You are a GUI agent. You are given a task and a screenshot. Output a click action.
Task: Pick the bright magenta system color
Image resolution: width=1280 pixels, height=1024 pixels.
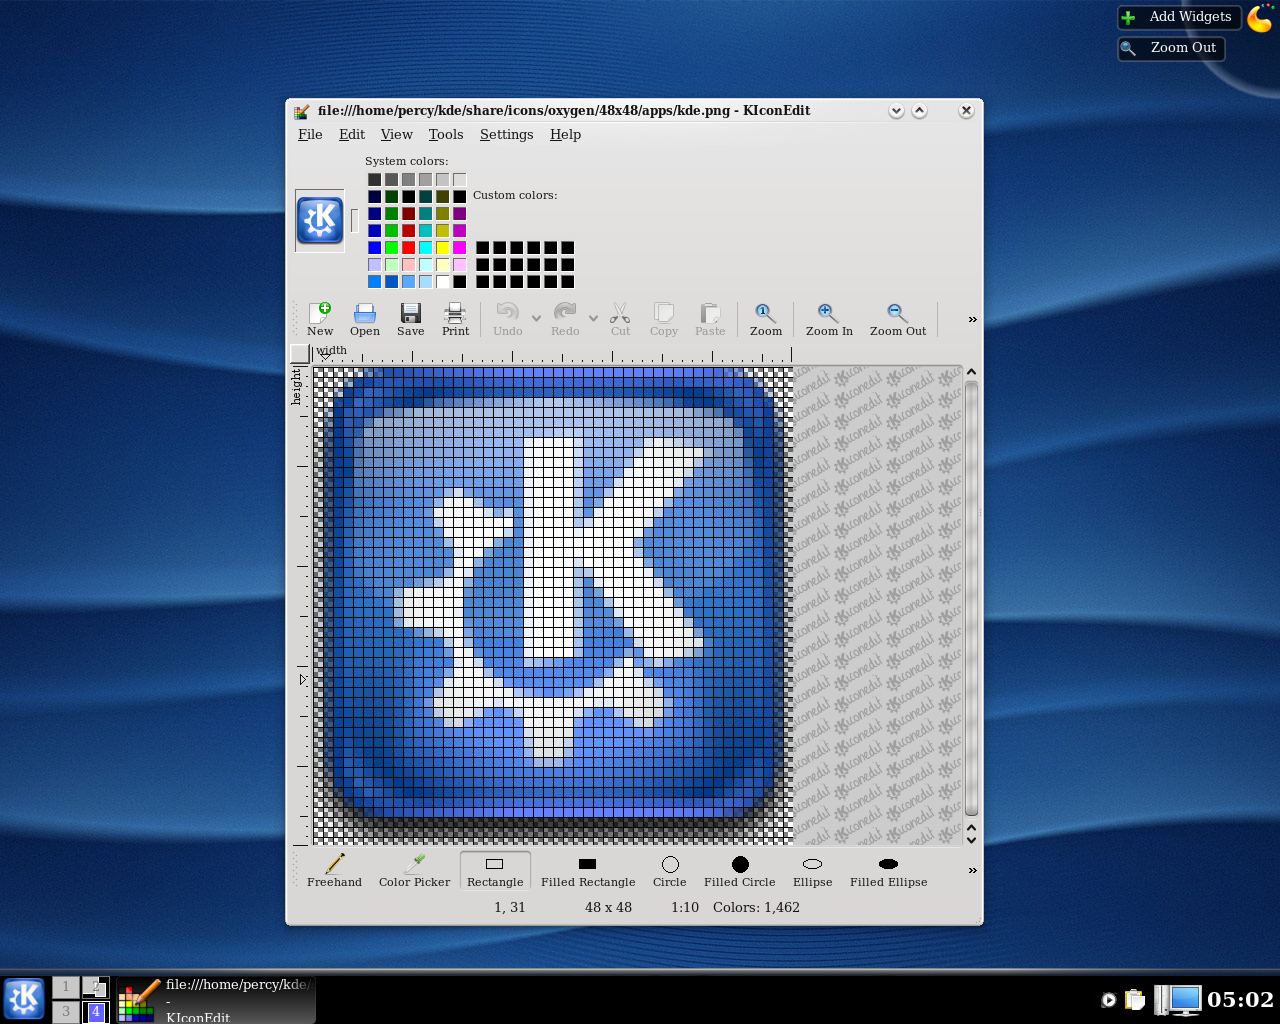(459, 248)
